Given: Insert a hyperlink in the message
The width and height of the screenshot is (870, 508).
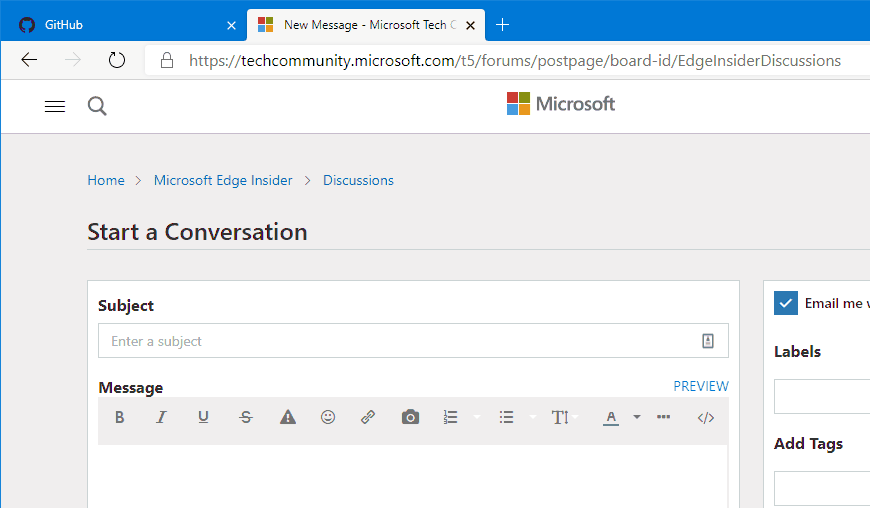Looking at the screenshot, I should click(368, 418).
